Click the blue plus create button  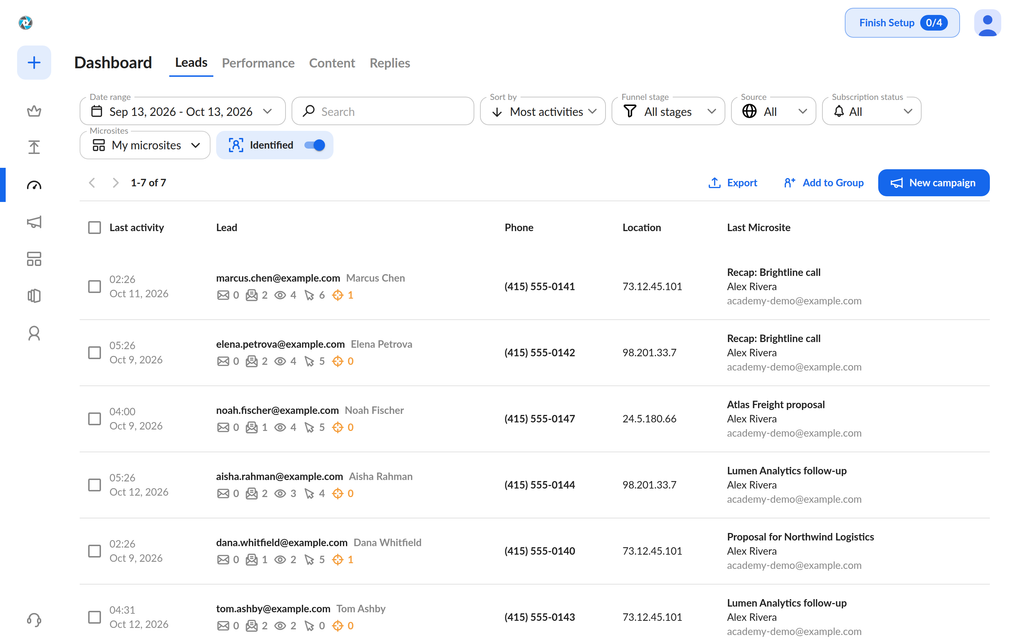tap(34, 63)
